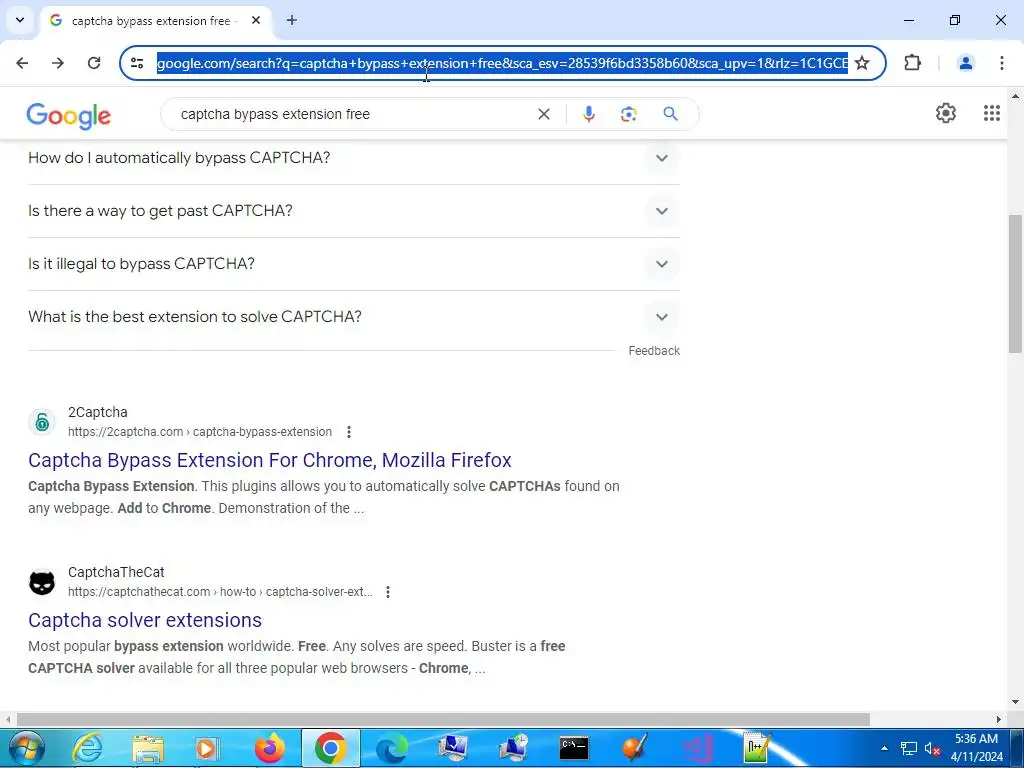Screen dimensions: 1024x768
Task: Open site information icon in address bar
Action: click(x=137, y=63)
